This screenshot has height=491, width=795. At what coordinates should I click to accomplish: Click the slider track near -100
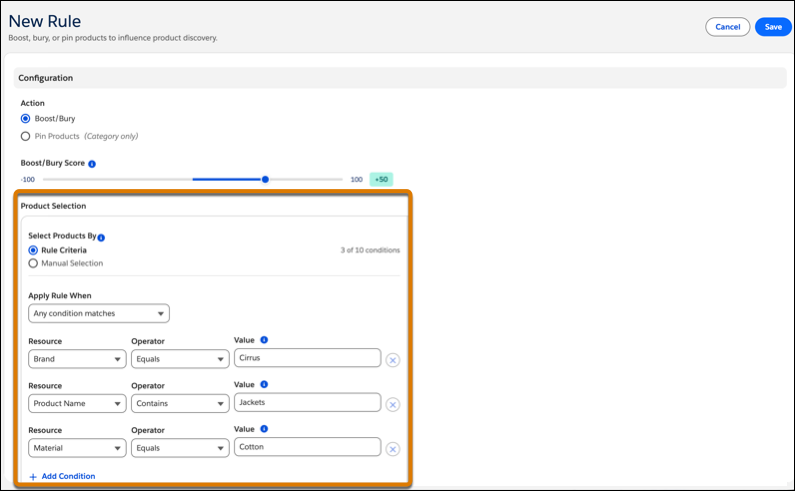click(x=48, y=180)
